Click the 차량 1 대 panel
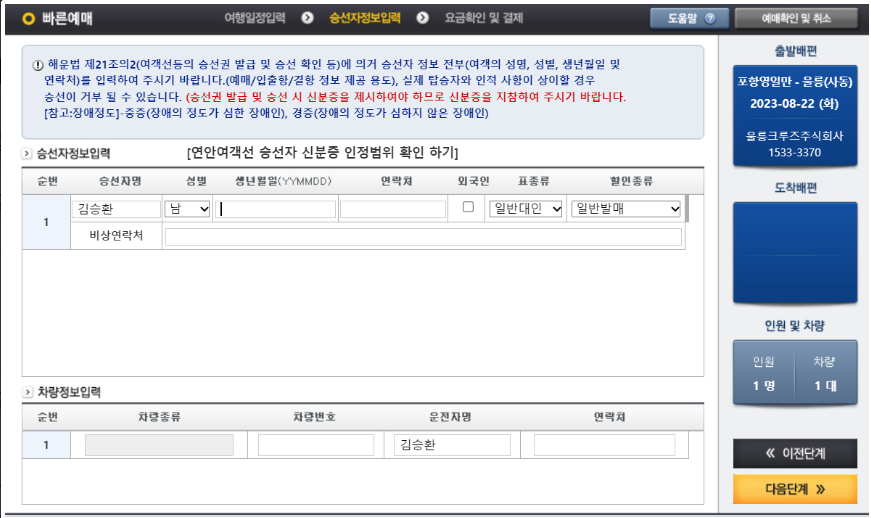 point(825,373)
